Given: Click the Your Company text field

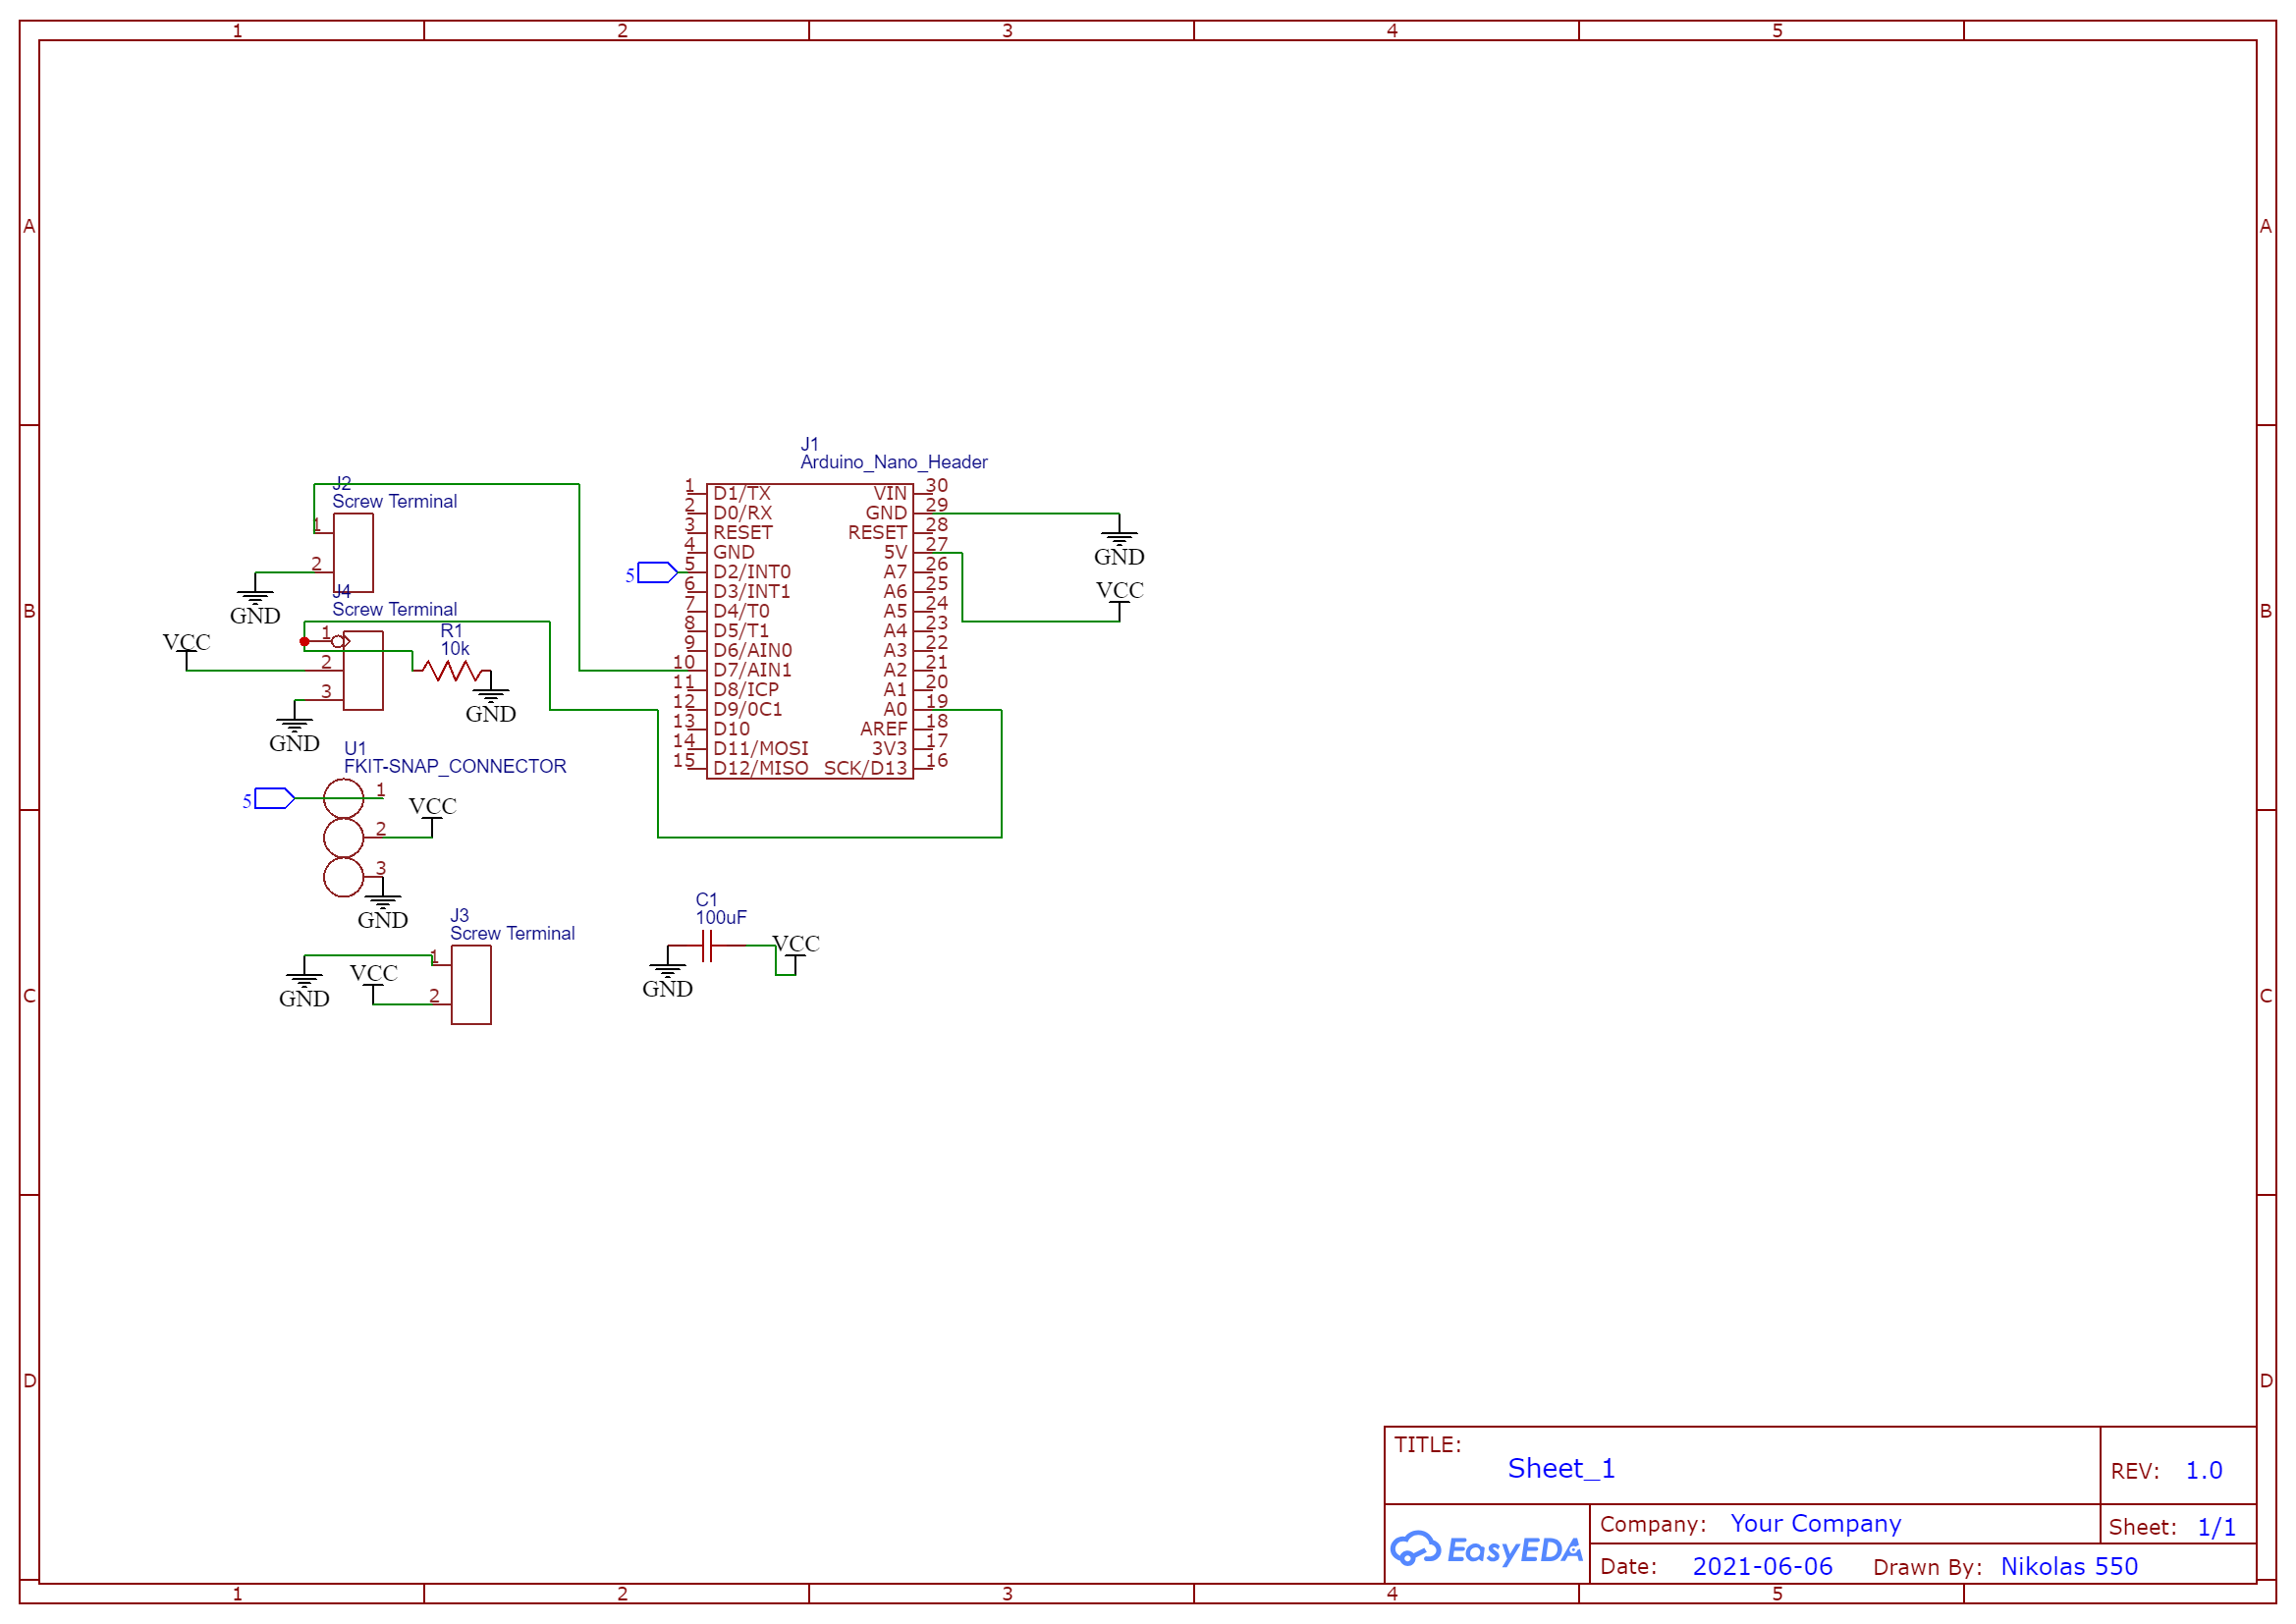Looking at the screenshot, I should pos(1815,1523).
